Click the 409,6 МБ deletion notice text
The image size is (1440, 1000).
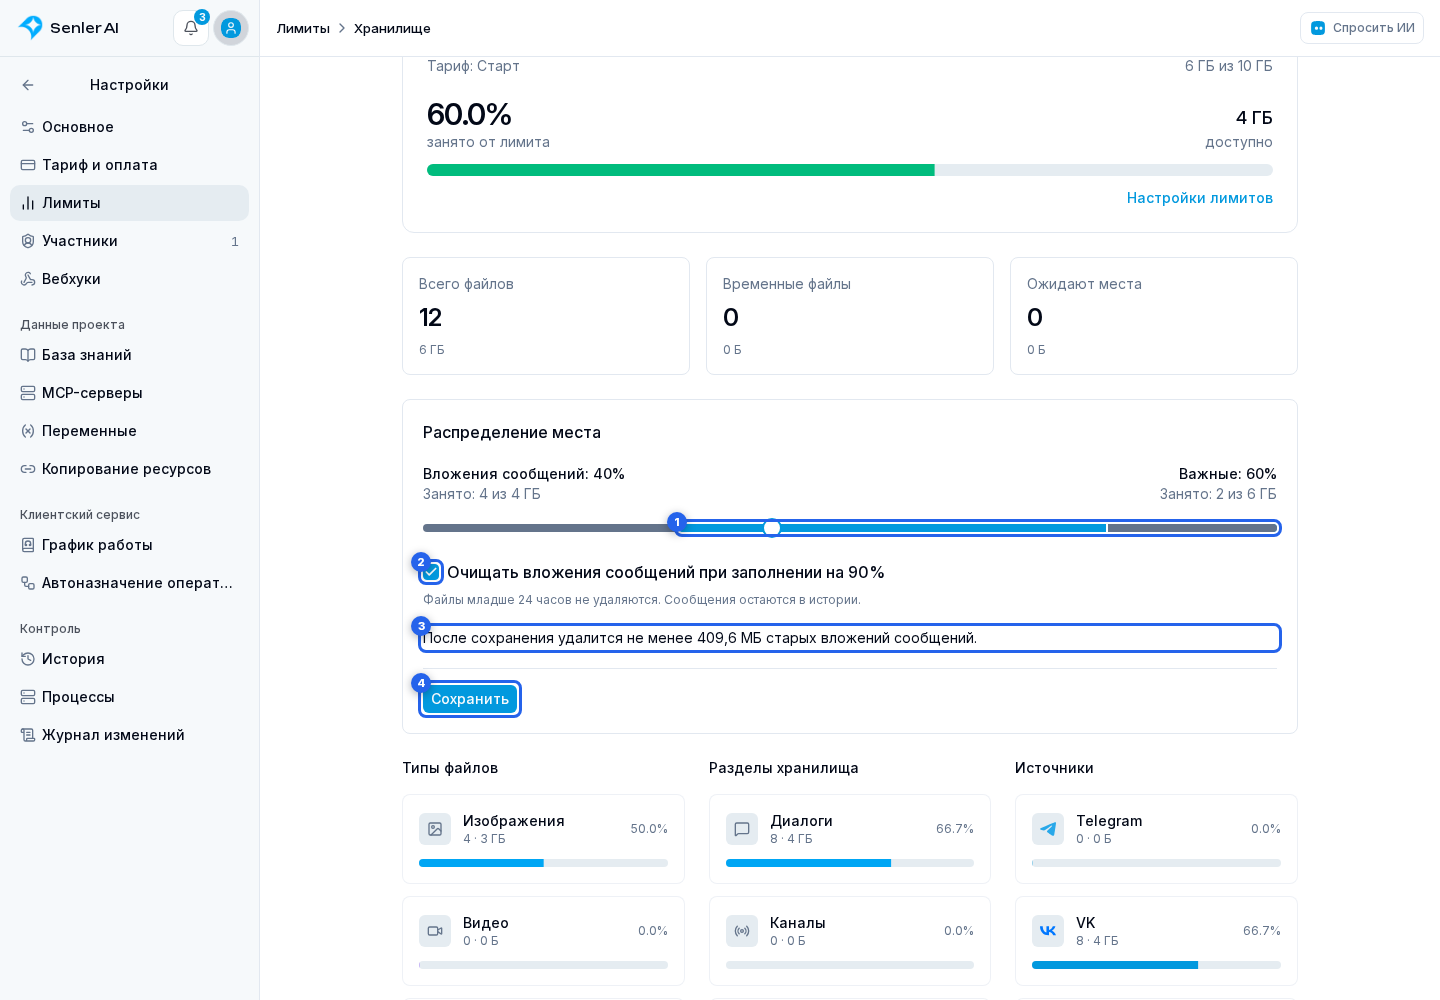pos(700,638)
